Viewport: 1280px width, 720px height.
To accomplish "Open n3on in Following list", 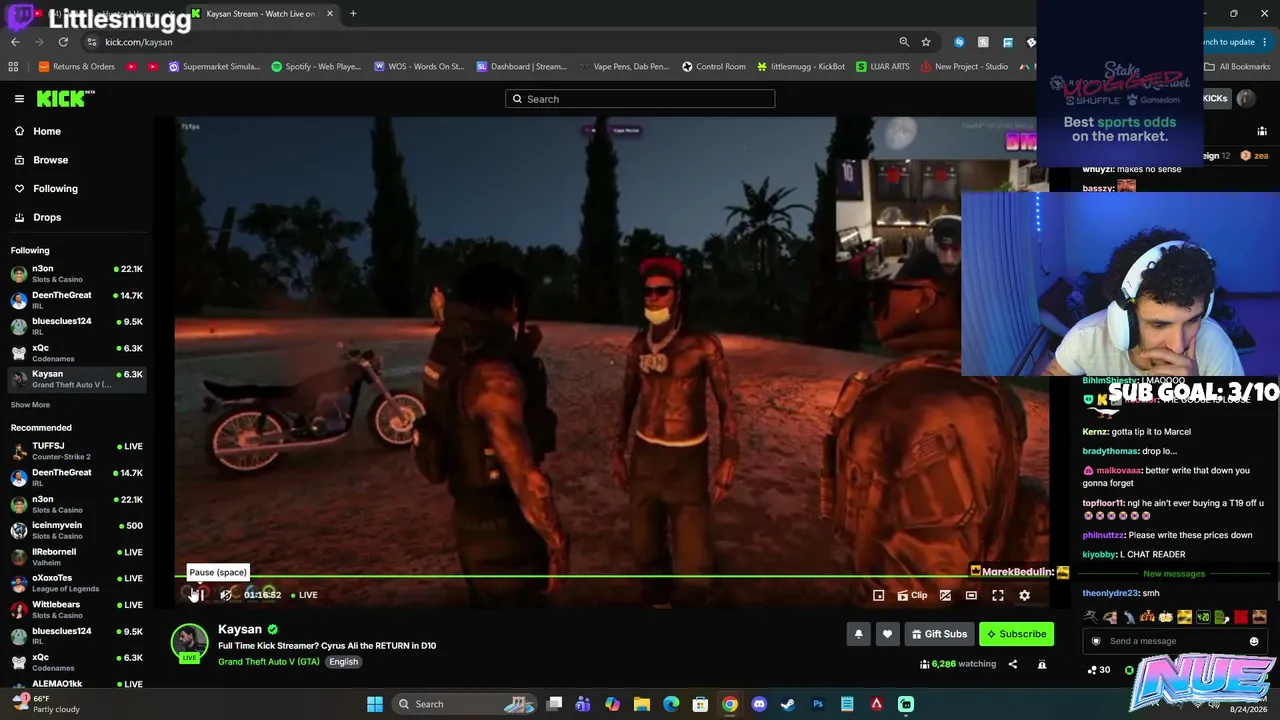I will pos(77,274).
